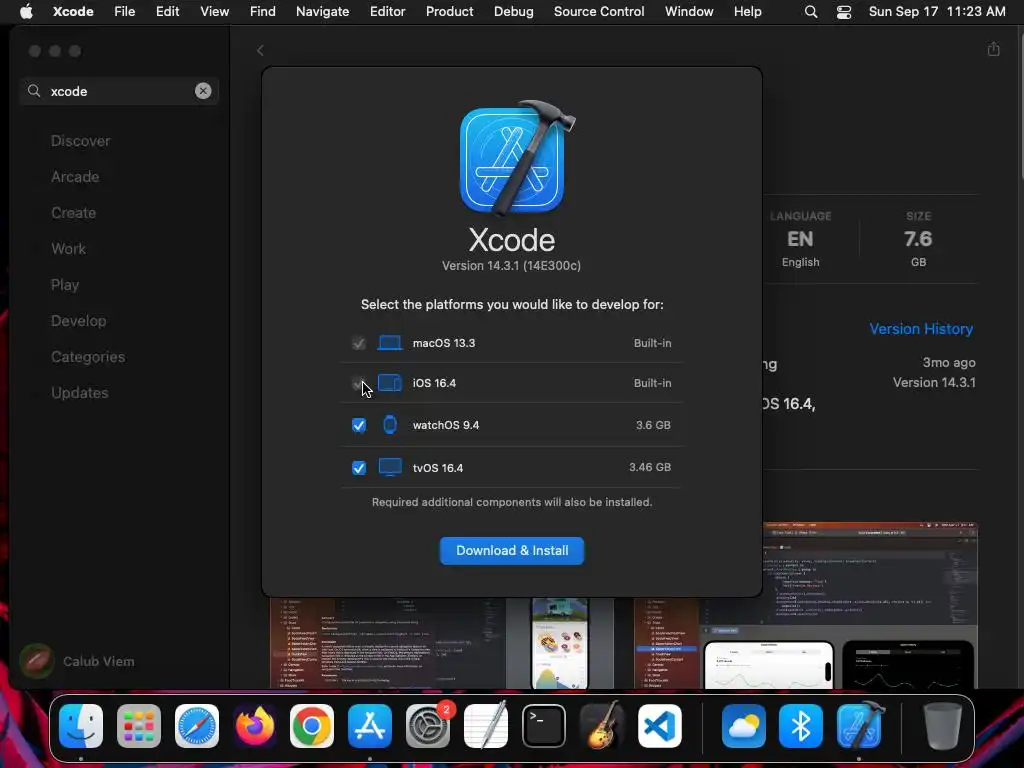
Task: Open Bluetooth app from the Dock
Action: tap(801, 726)
